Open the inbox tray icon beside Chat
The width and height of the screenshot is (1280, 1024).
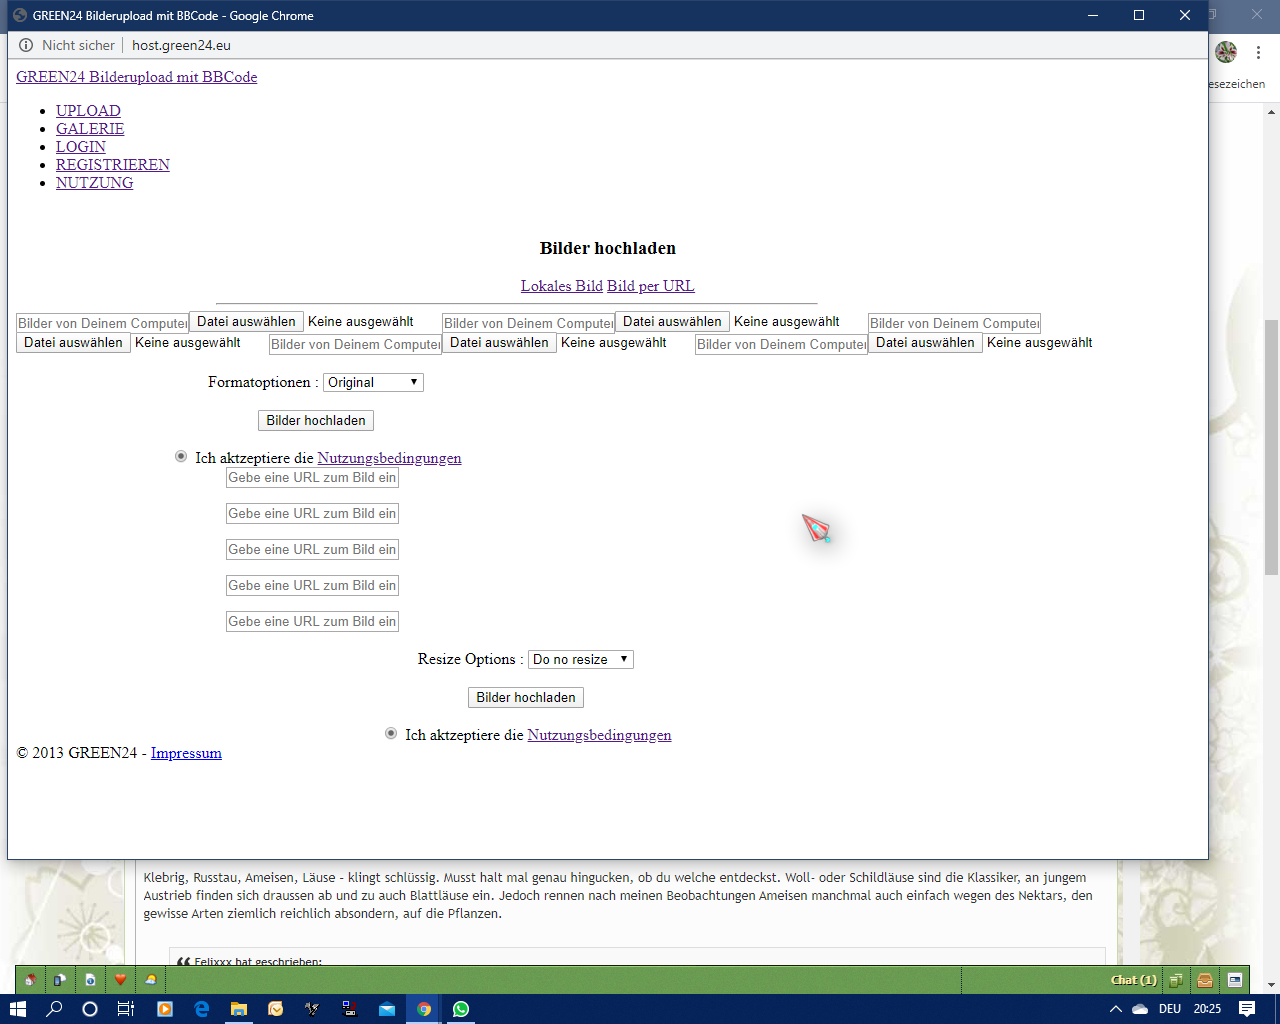tap(1205, 980)
